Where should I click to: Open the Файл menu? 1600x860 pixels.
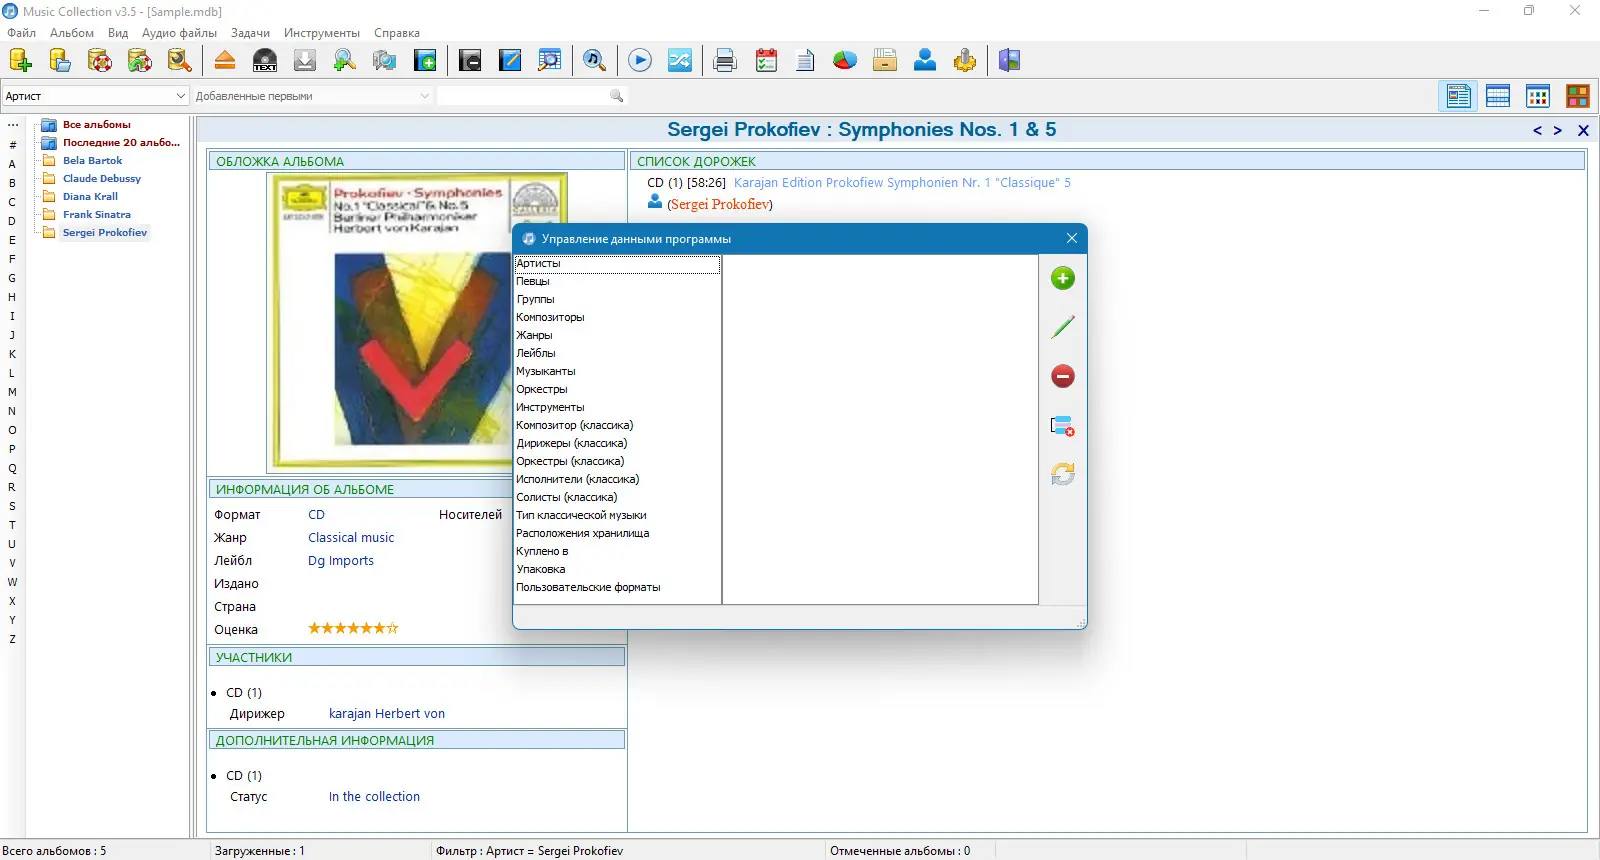click(x=21, y=33)
